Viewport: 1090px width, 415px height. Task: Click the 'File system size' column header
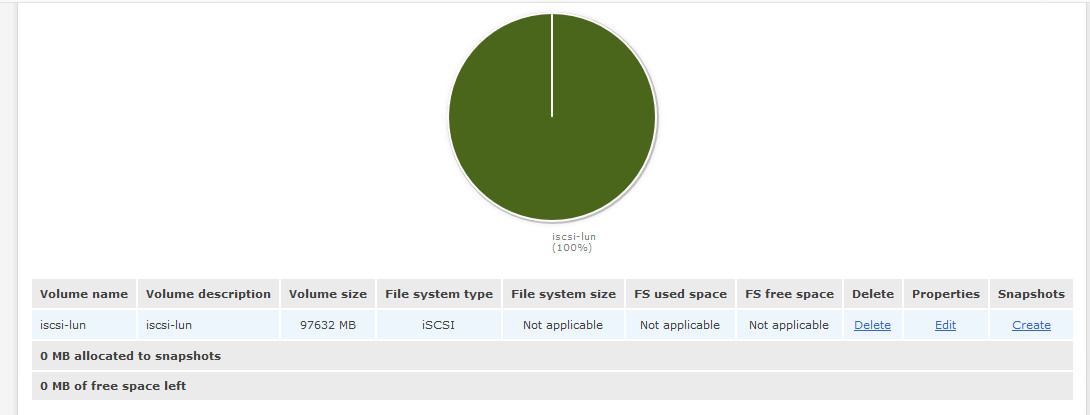coord(563,294)
